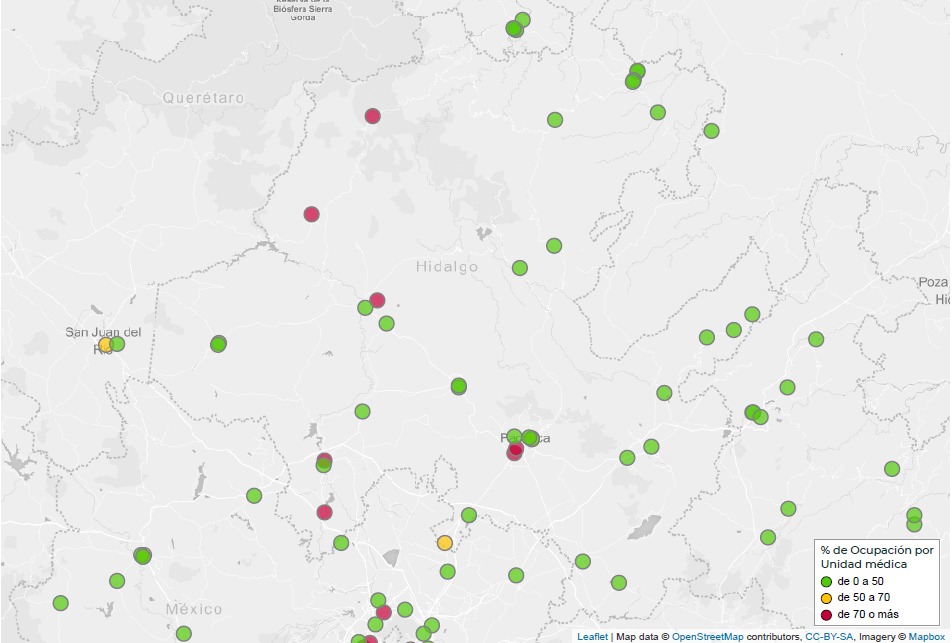Select the yellow marker near San Juan del Río
Image resolution: width=952 pixels, height=643 pixels.
click(104, 344)
